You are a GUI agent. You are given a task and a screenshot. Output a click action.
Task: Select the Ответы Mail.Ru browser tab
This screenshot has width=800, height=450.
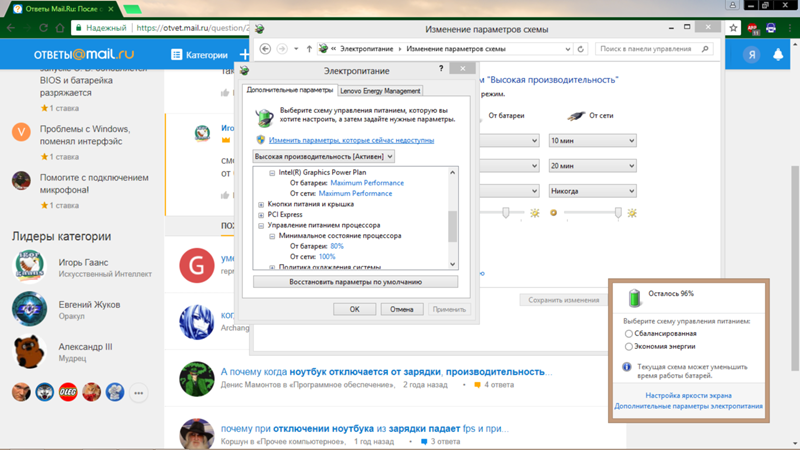point(64,9)
